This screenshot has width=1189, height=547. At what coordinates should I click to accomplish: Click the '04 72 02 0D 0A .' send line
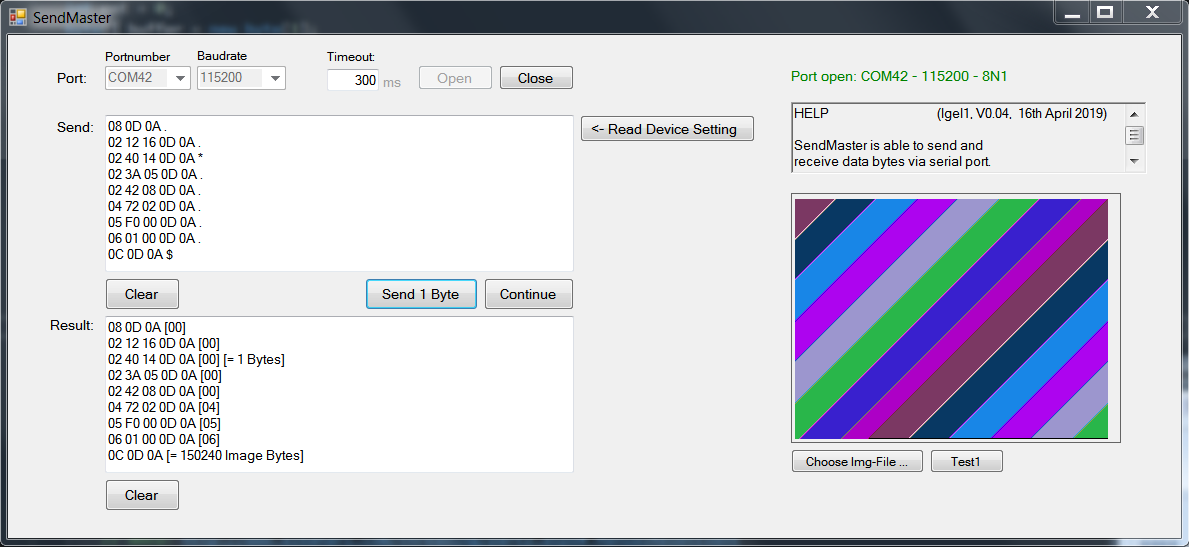[x=155, y=206]
